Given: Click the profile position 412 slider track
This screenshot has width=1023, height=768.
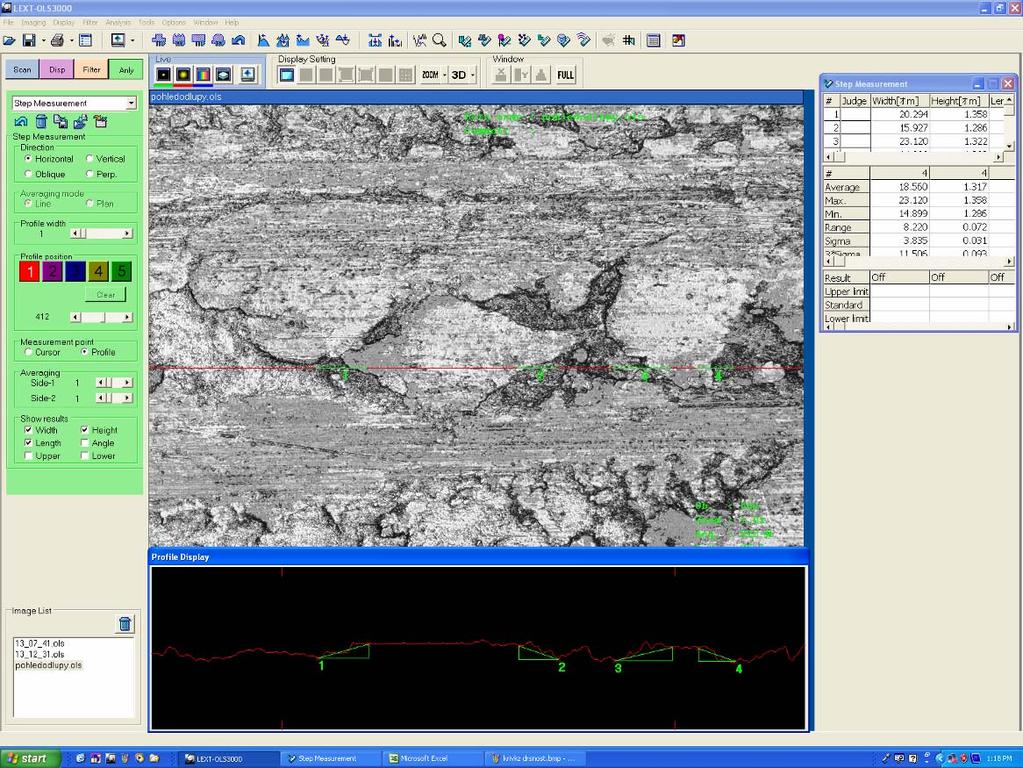Looking at the screenshot, I should (x=101, y=317).
